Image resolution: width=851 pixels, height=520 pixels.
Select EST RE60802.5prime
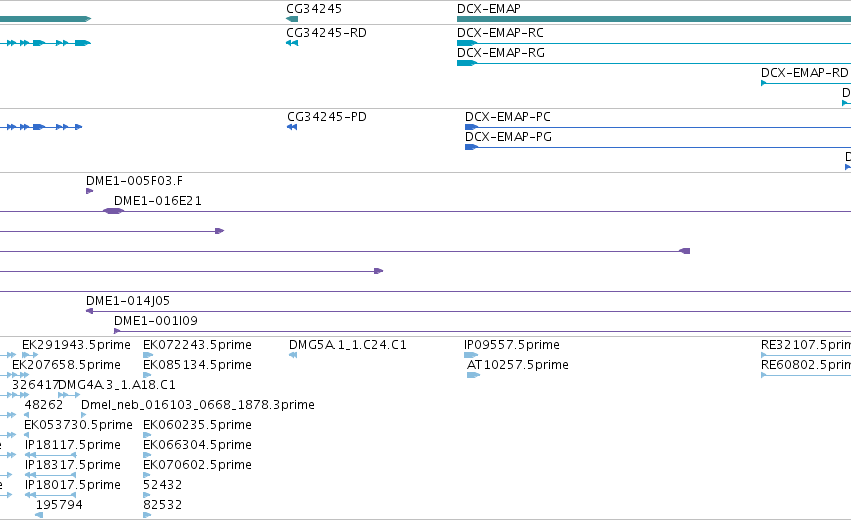pyautogui.click(x=806, y=365)
